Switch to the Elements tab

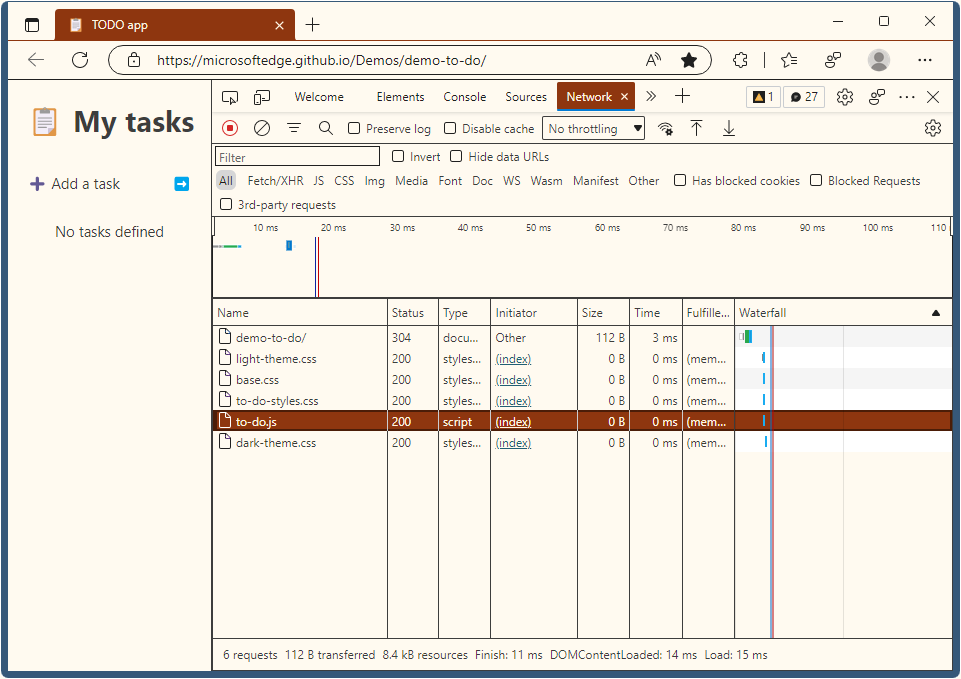[400, 96]
